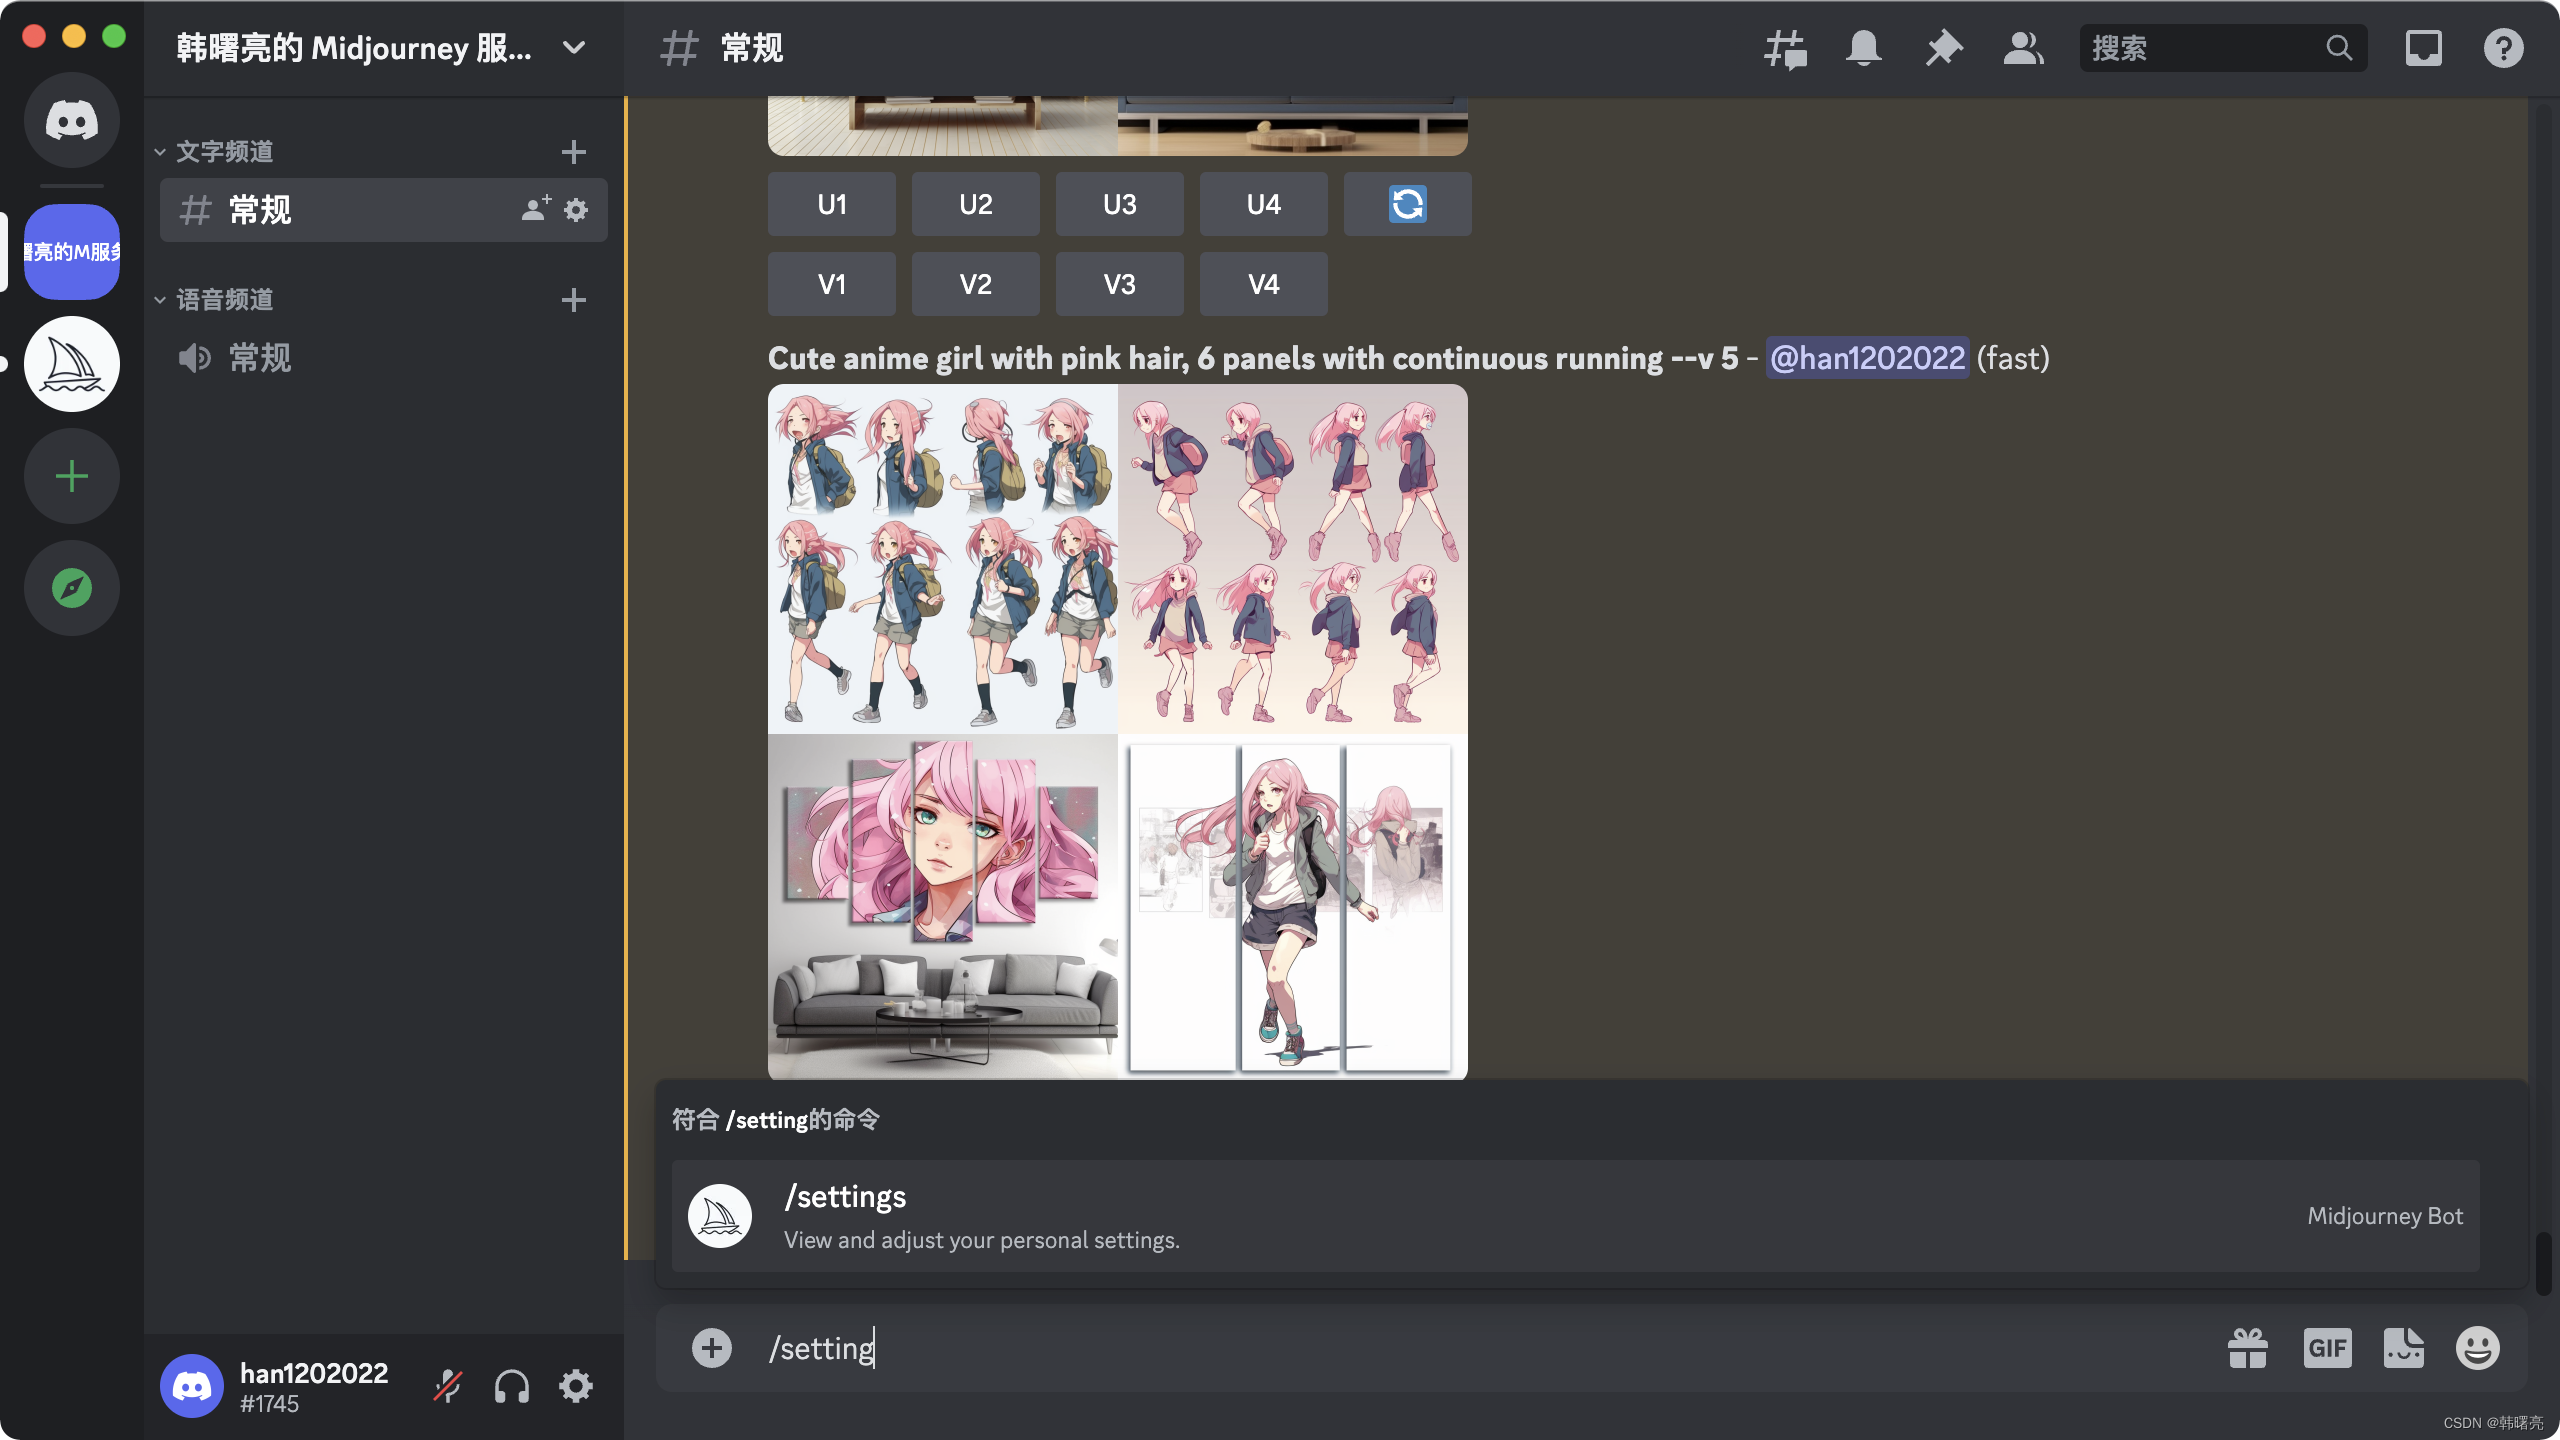The width and height of the screenshot is (2560, 1440).
Task: Open the threads icon in the header
Action: point(1785,48)
